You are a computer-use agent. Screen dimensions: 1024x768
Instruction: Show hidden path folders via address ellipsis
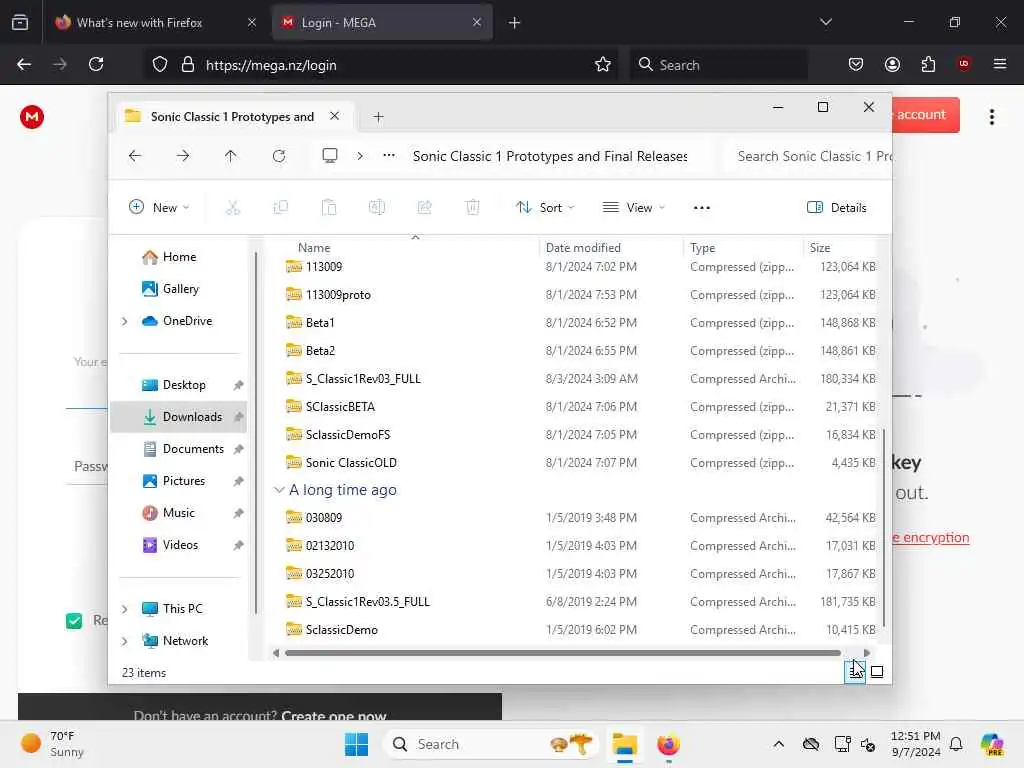tap(389, 155)
